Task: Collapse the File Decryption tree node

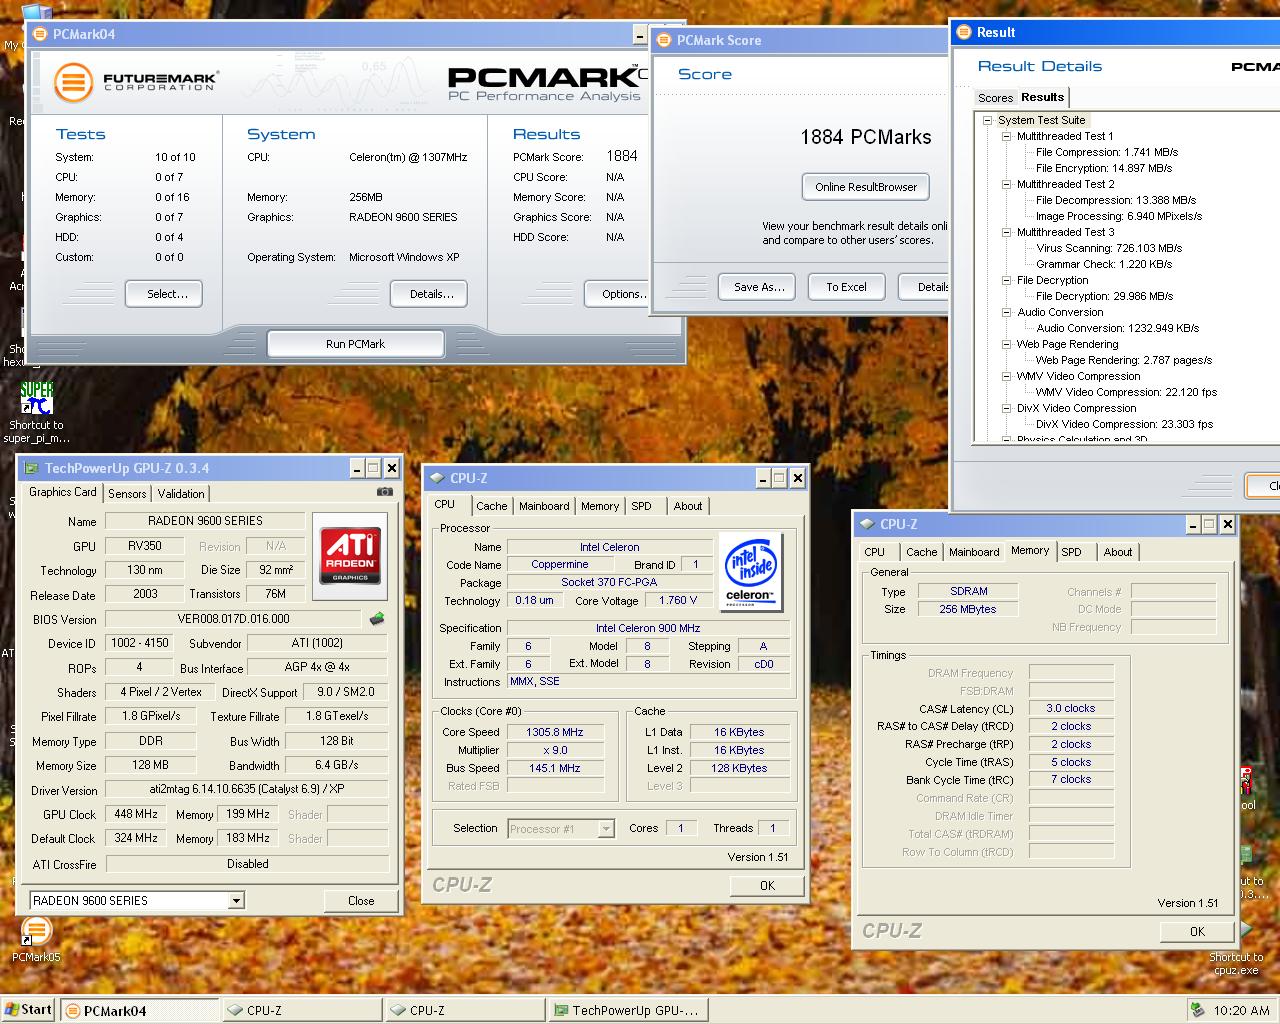Action: [x=1007, y=280]
